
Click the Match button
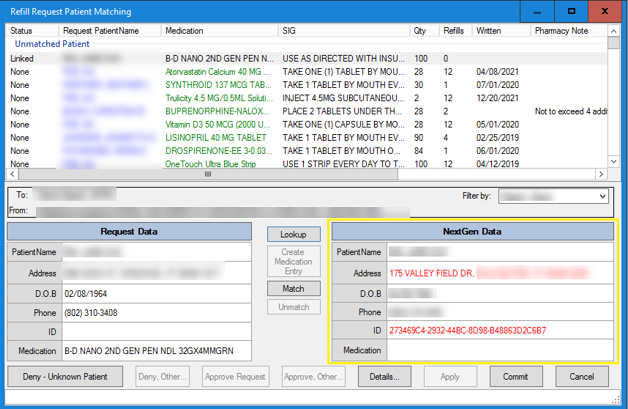294,289
